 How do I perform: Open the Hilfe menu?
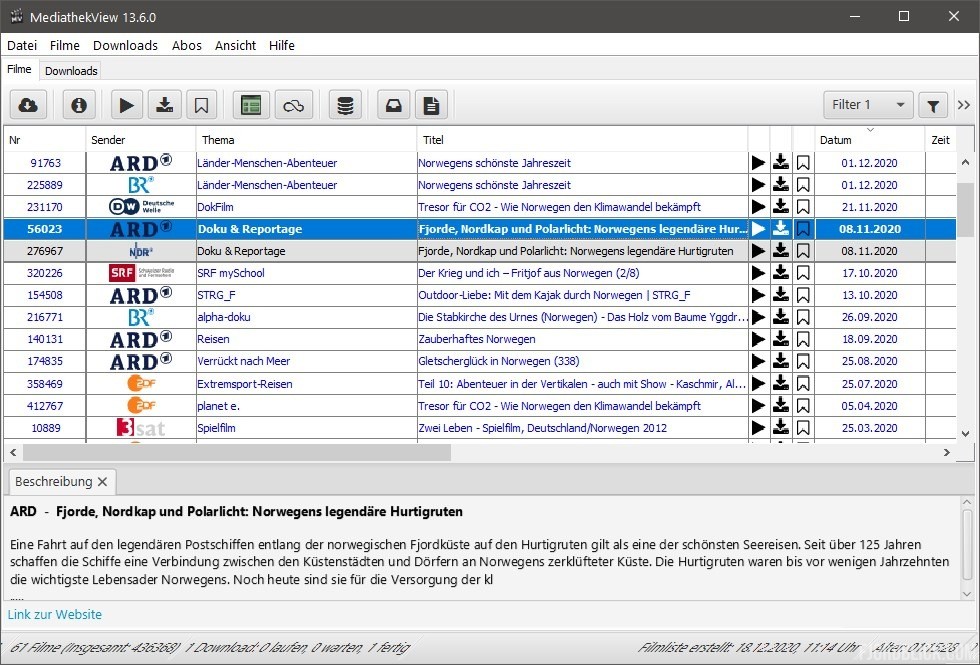tap(282, 46)
